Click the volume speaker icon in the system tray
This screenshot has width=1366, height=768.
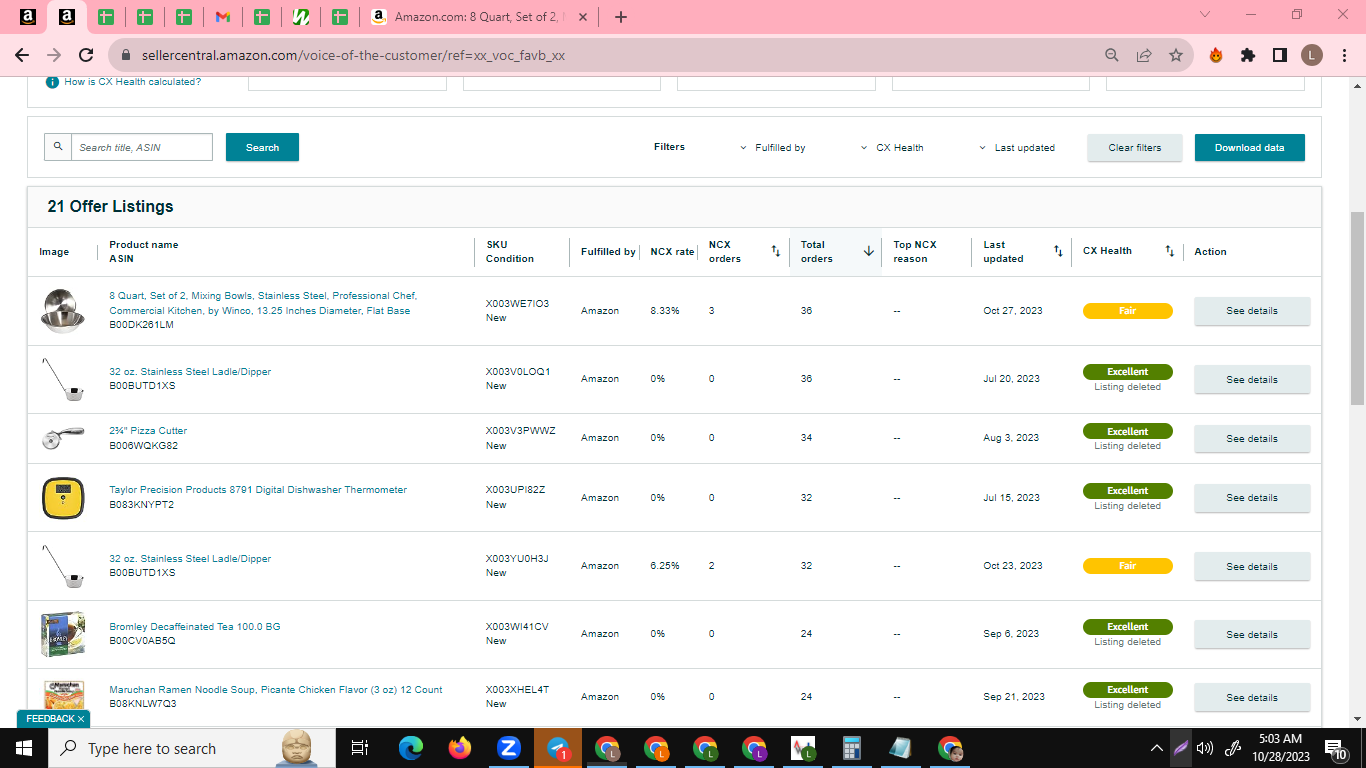tap(1205, 748)
